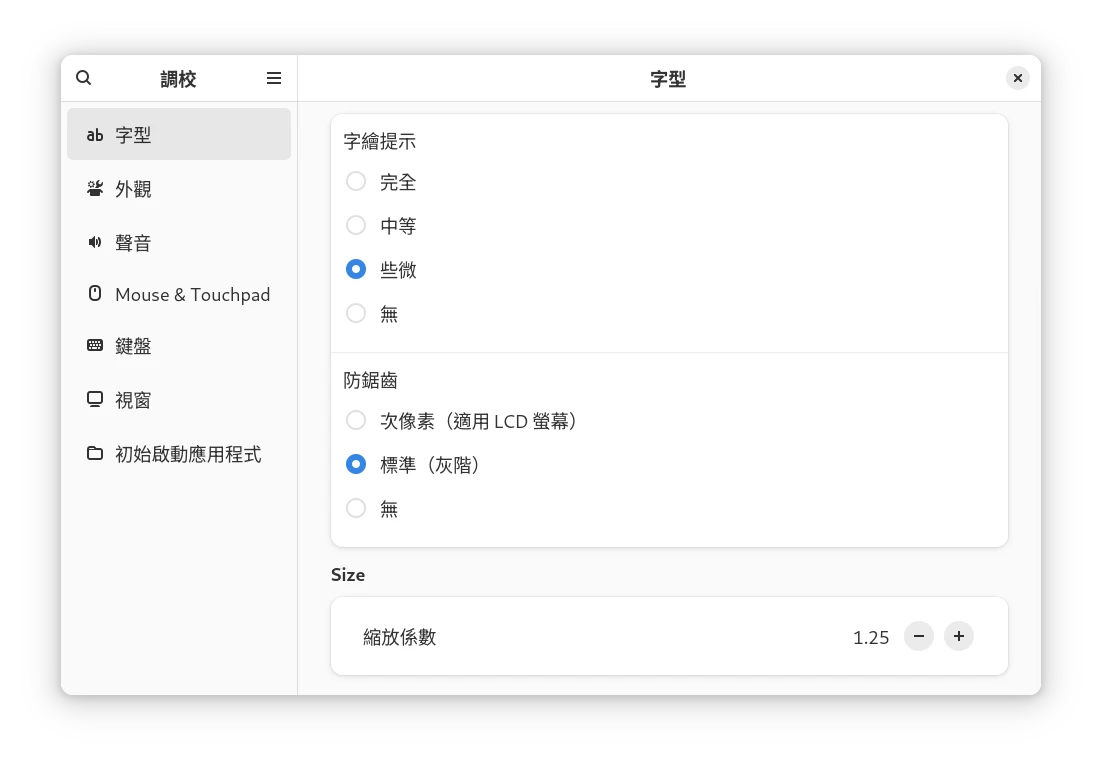Click the 初始啟動應用程式 folder icon
Viewport: 1102px width, 762px height.
point(95,454)
